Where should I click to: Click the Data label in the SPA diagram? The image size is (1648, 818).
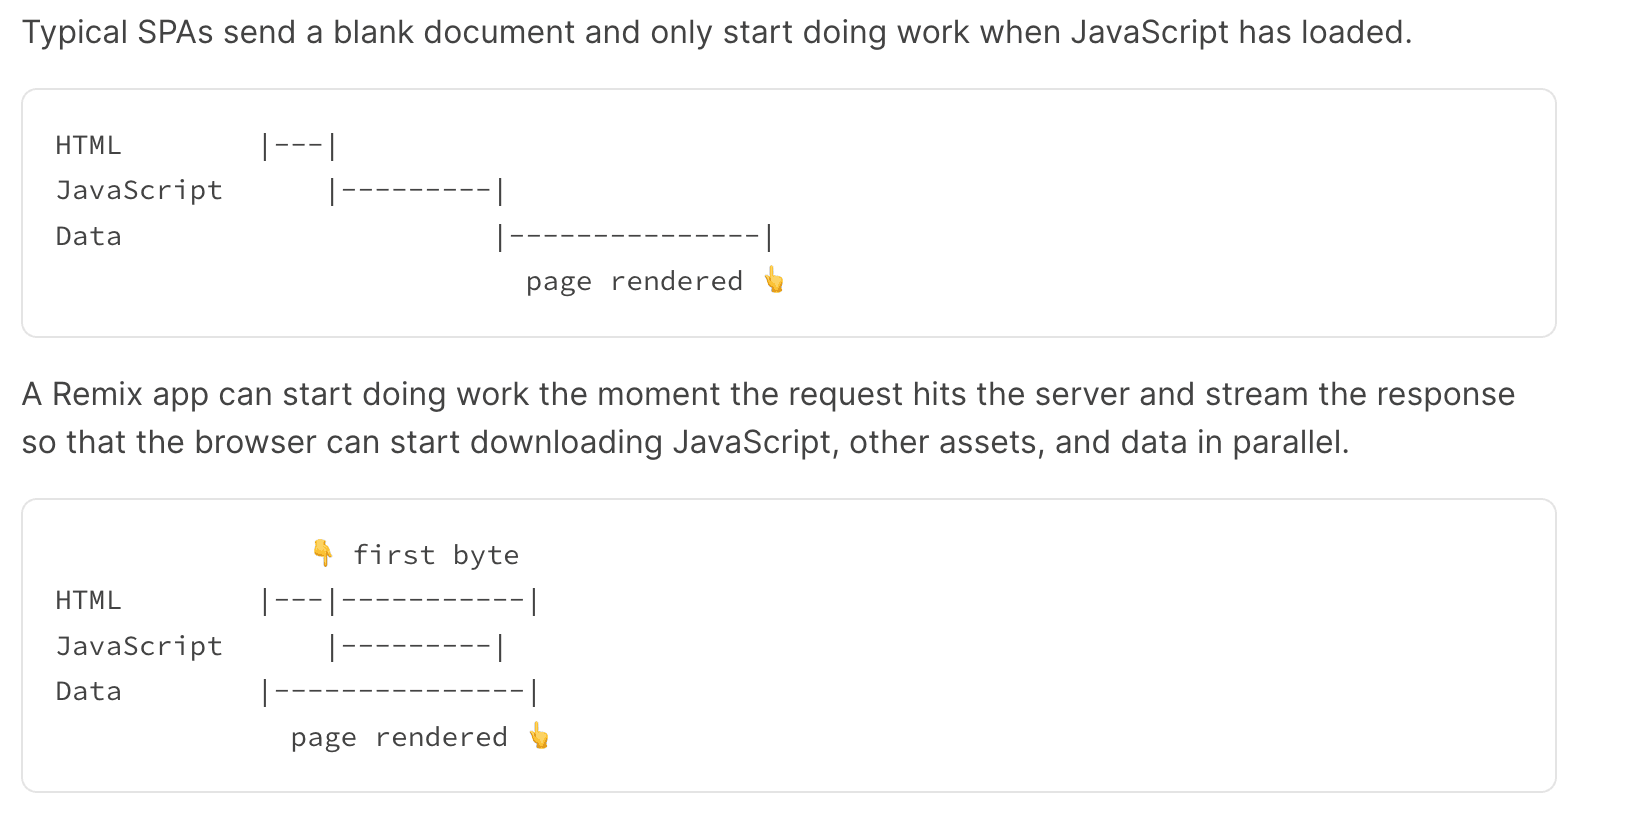coord(88,236)
